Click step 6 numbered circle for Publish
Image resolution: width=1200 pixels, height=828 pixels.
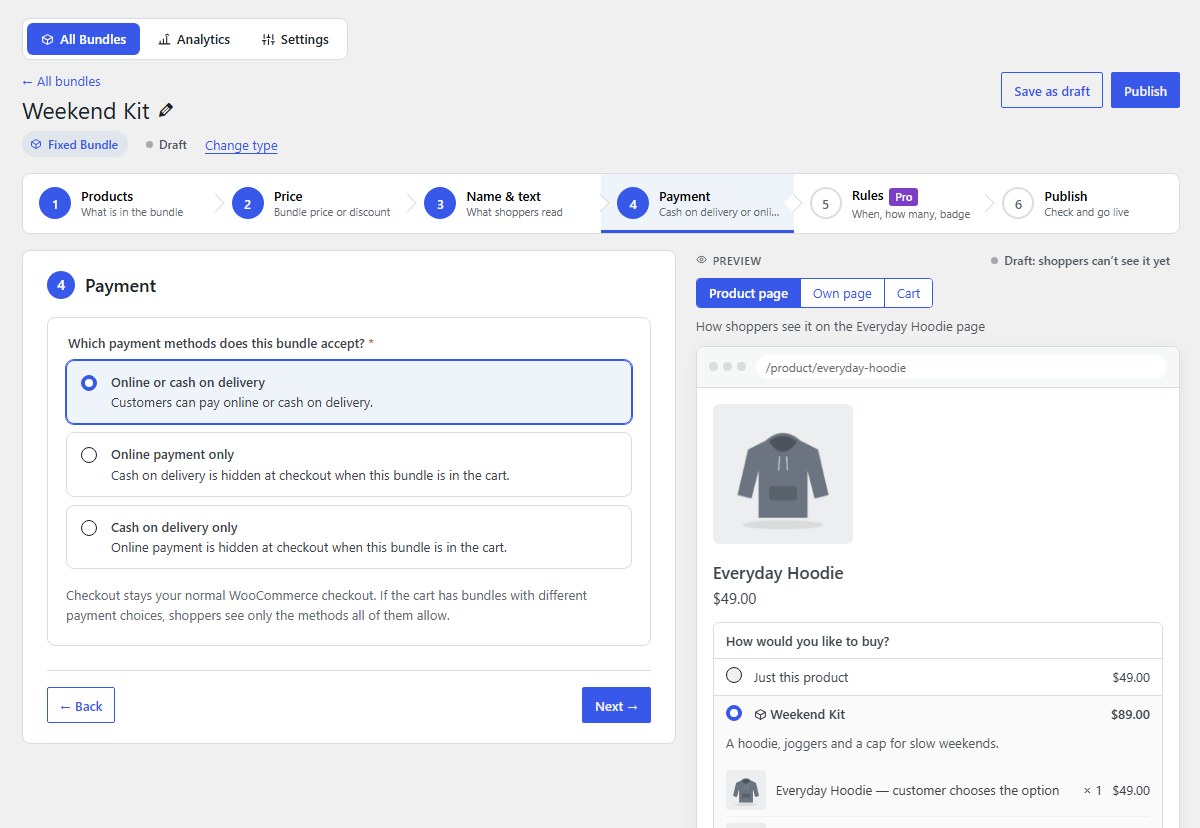tap(1018, 204)
